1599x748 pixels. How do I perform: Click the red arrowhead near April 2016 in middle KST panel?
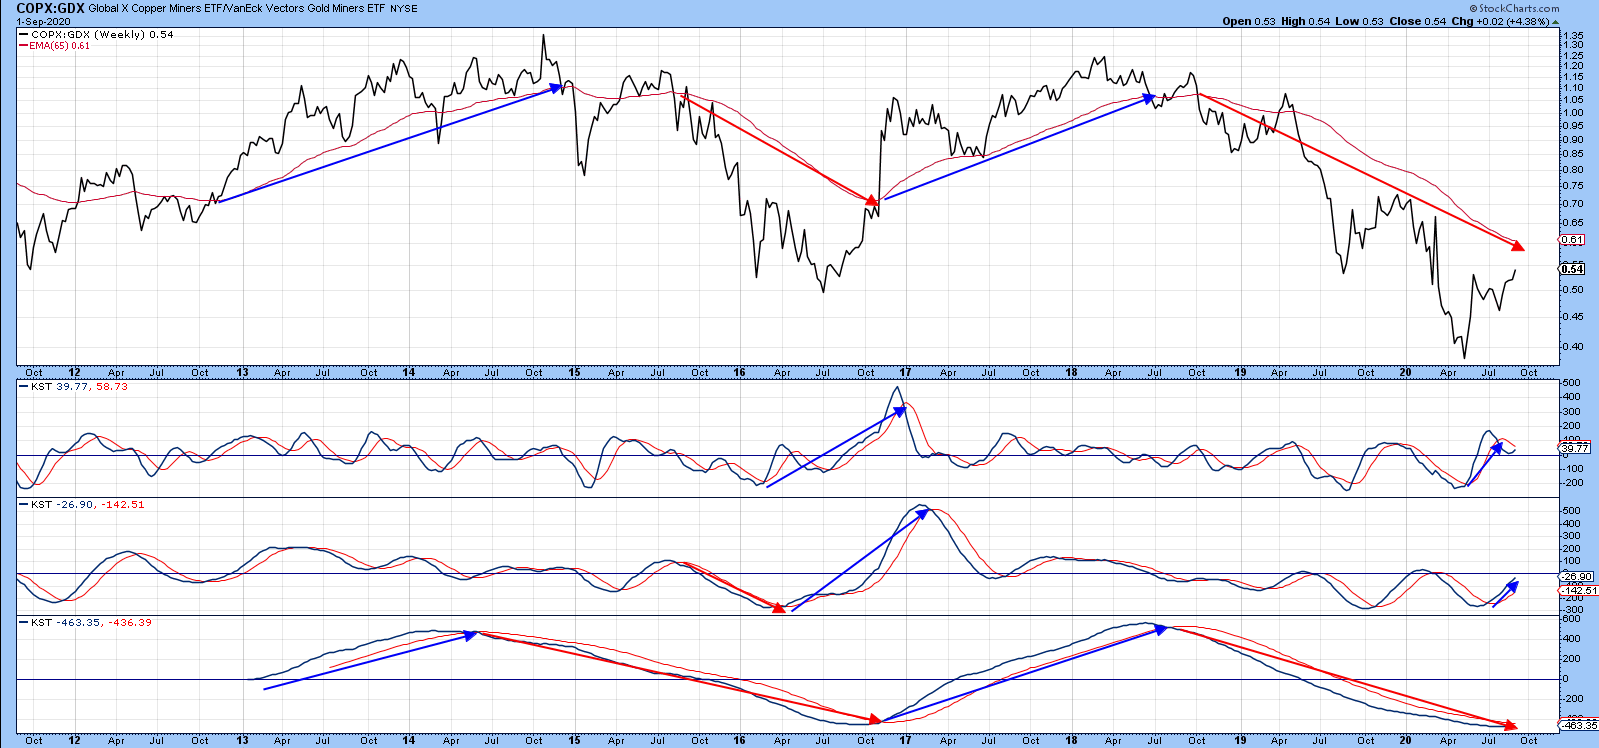(x=779, y=607)
